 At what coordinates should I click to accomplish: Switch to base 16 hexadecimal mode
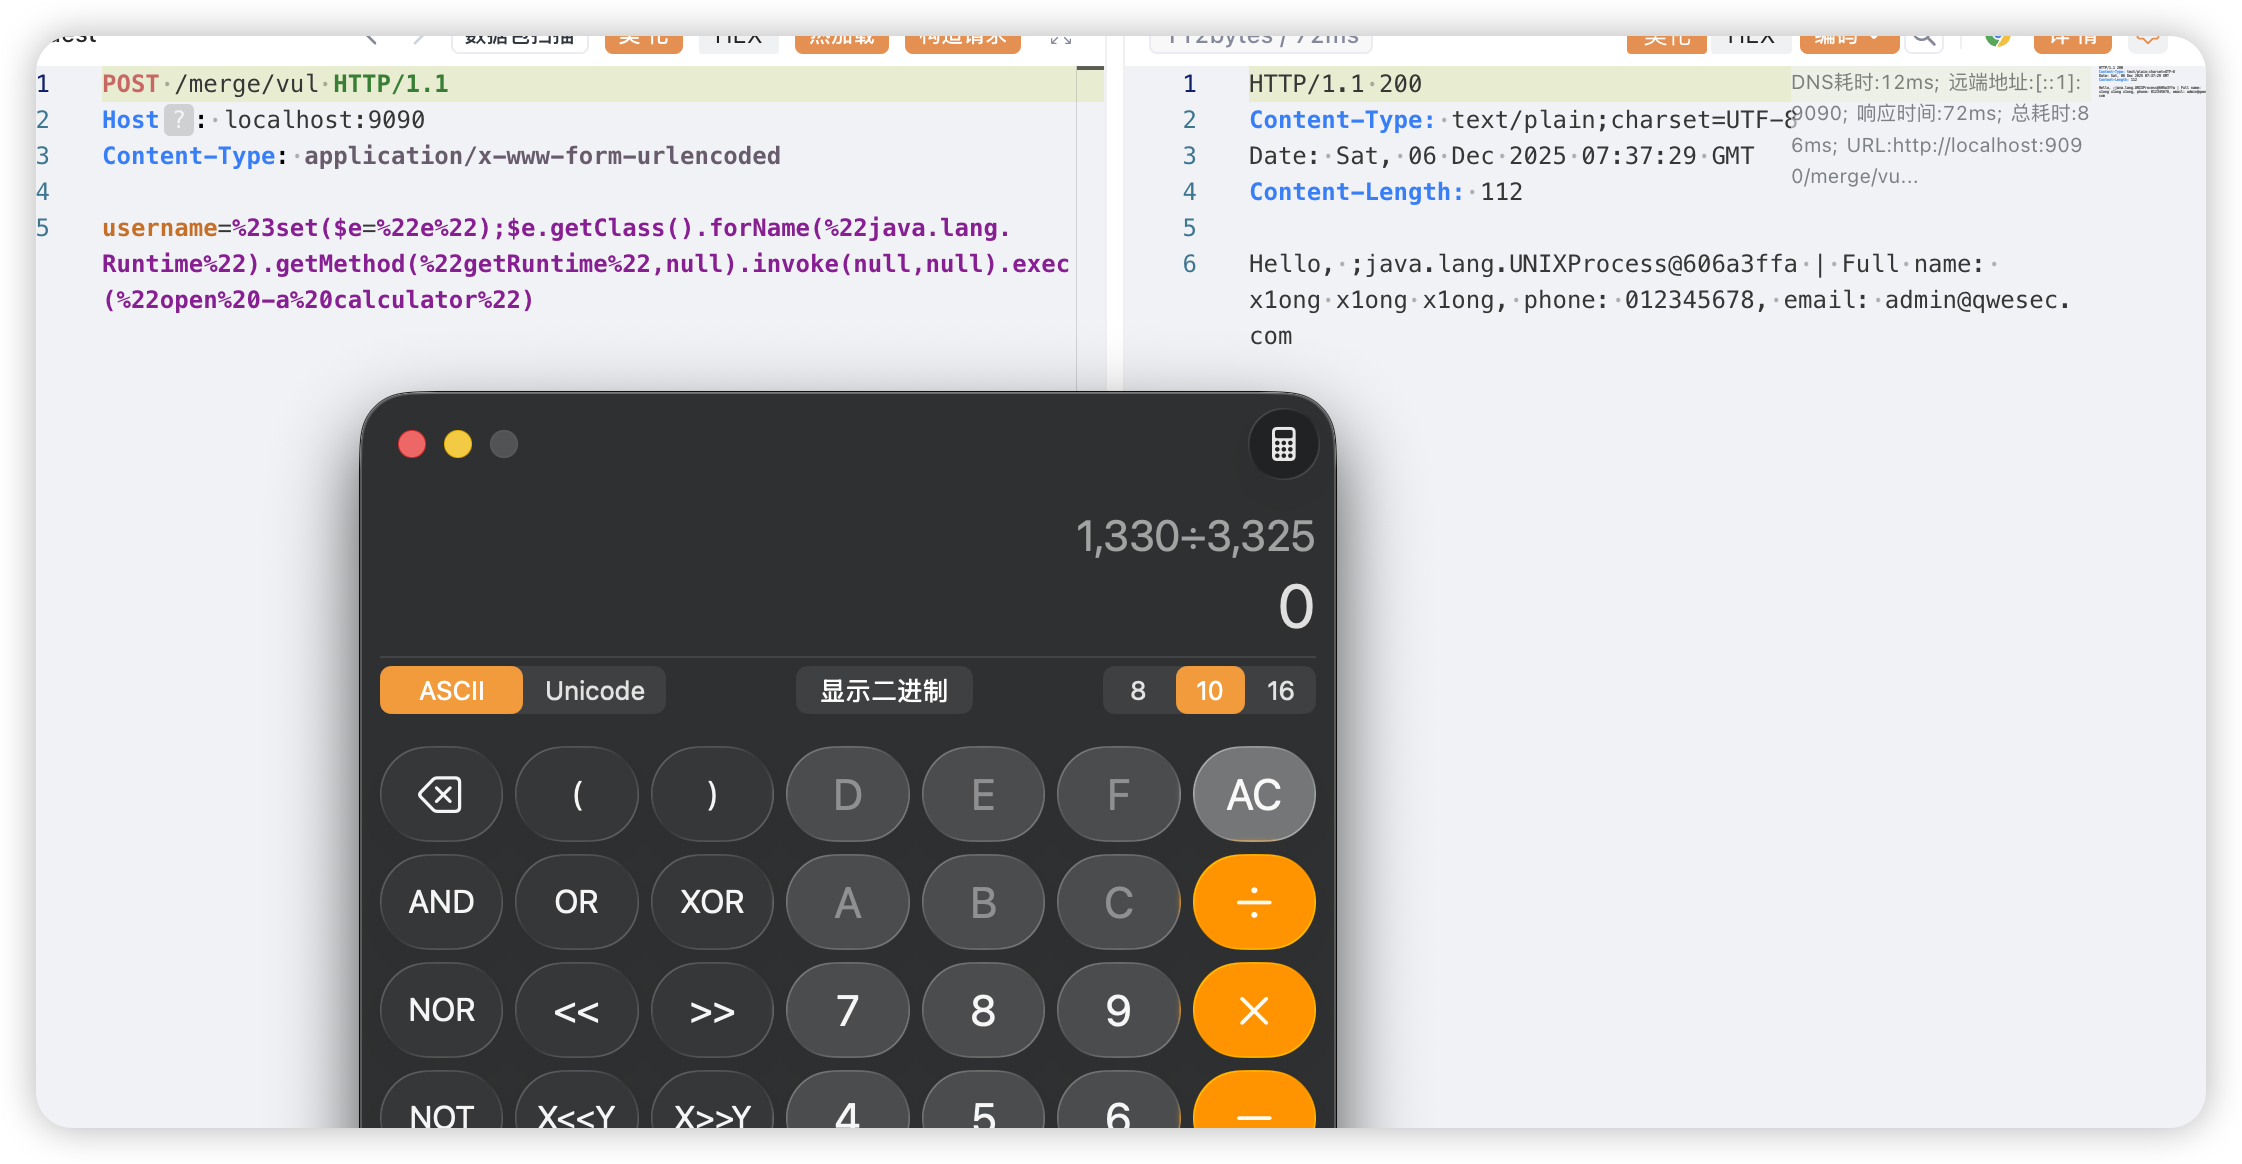pyautogui.click(x=1280, y=690)
